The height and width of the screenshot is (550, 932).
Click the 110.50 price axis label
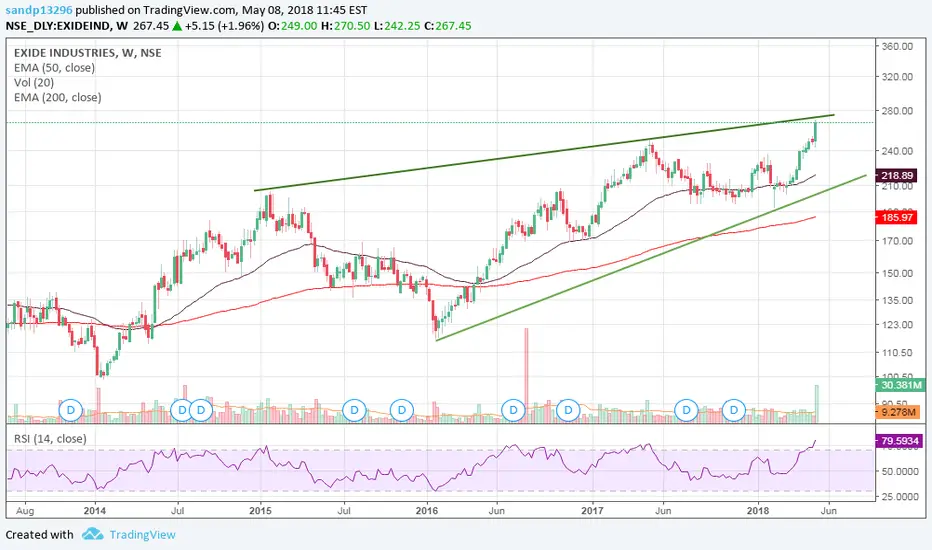coord(898,353)
